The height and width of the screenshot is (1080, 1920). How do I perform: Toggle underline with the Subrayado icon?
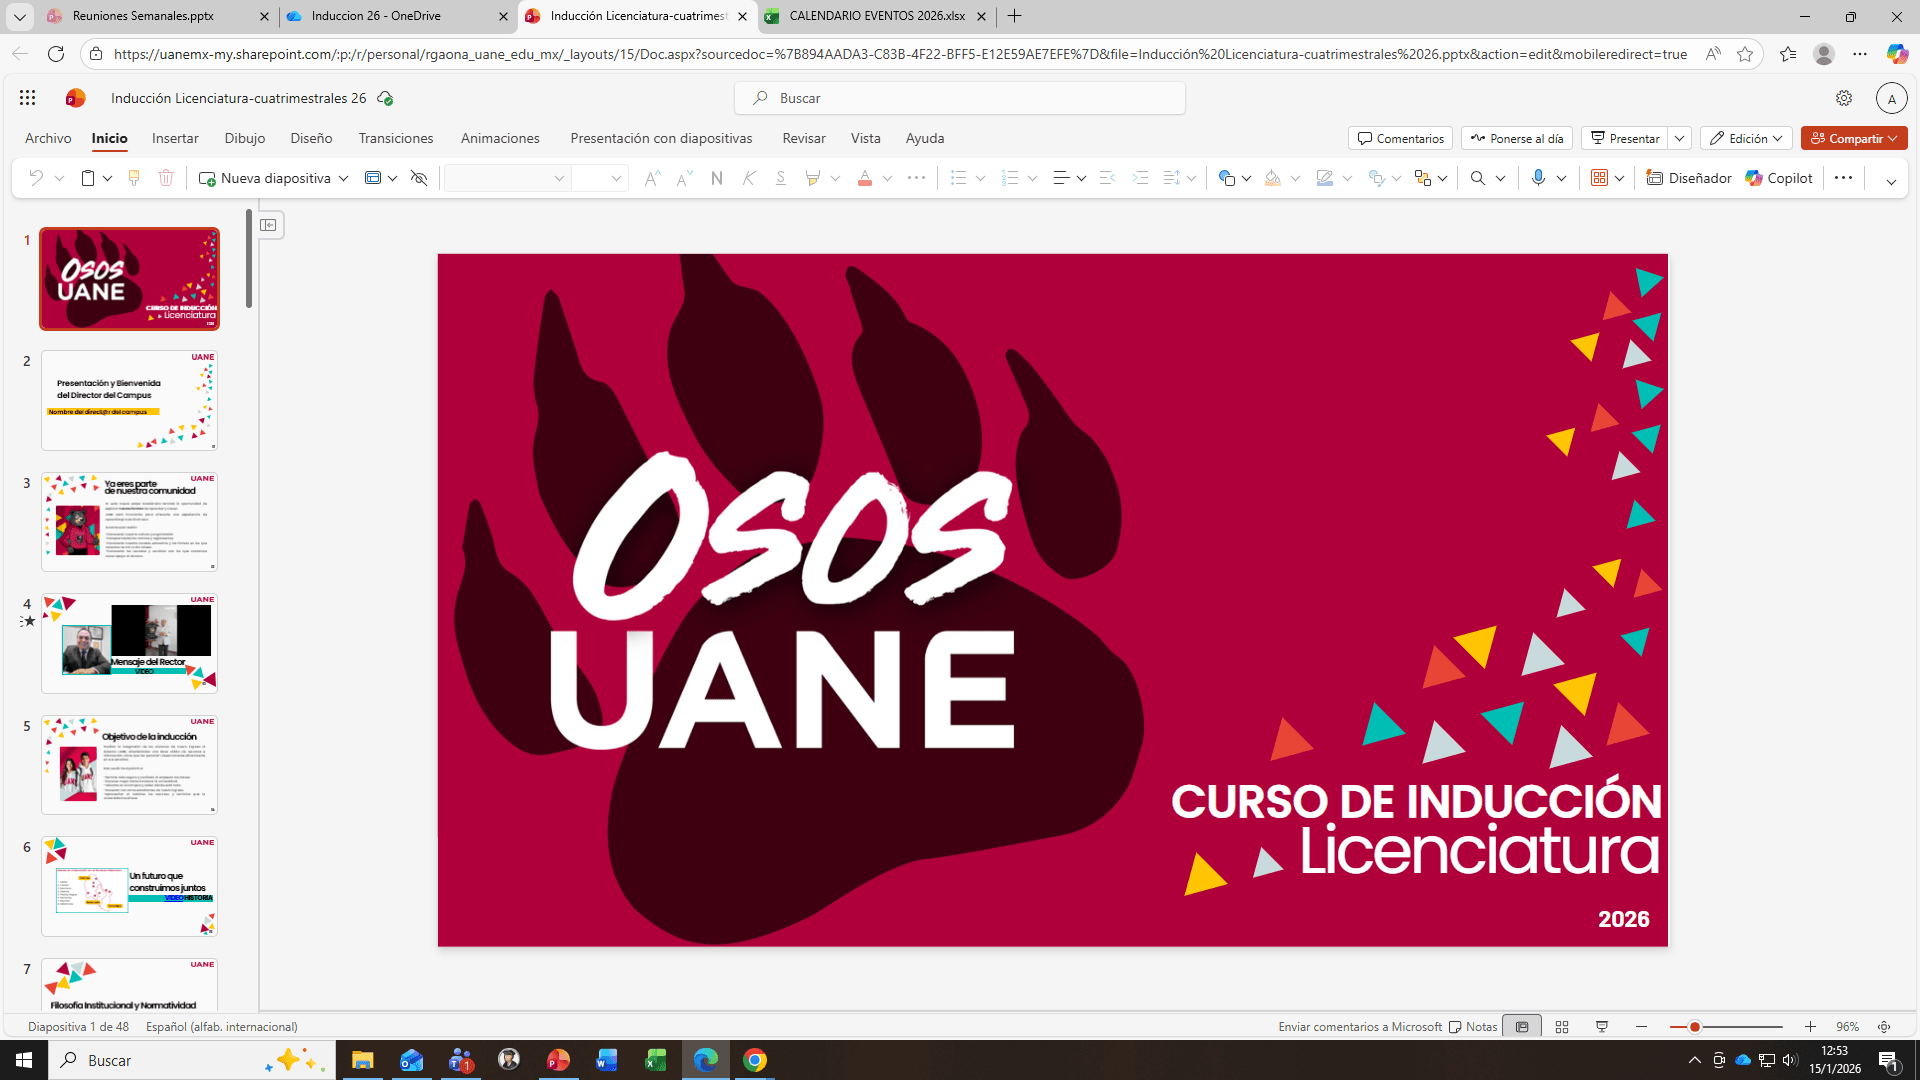[x=781, y=177]
